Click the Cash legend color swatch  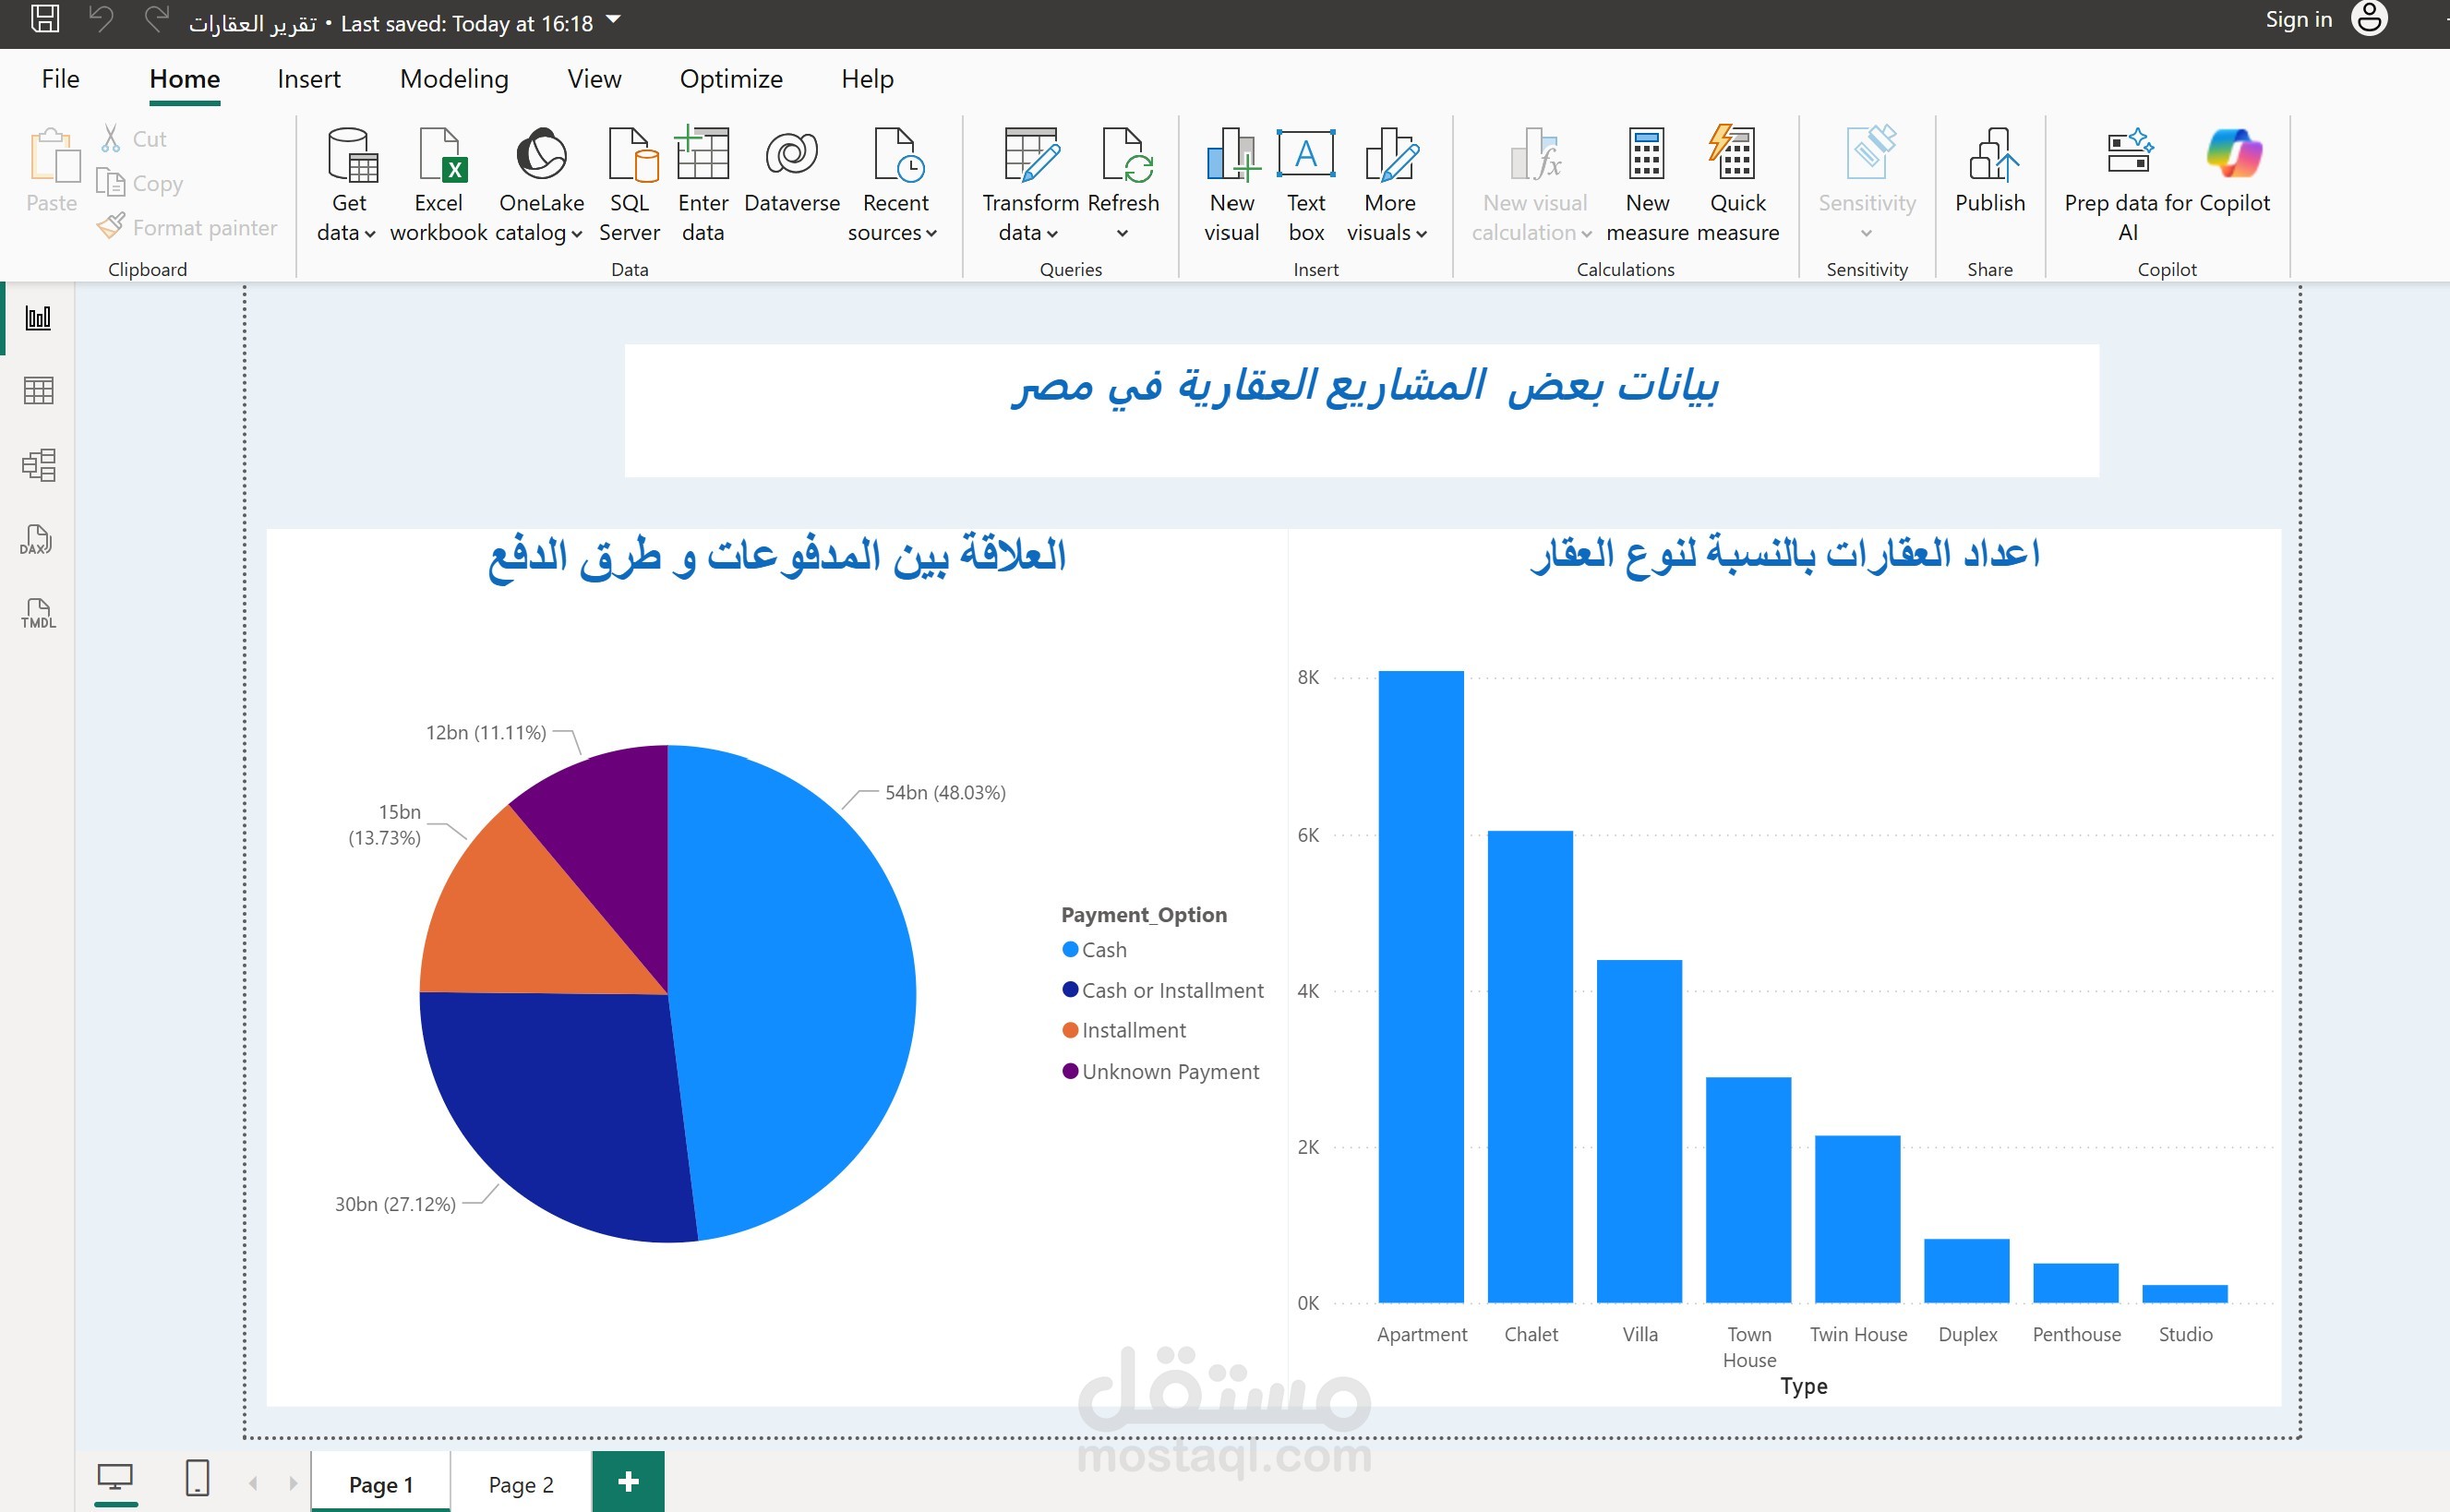click(1070, 949)
